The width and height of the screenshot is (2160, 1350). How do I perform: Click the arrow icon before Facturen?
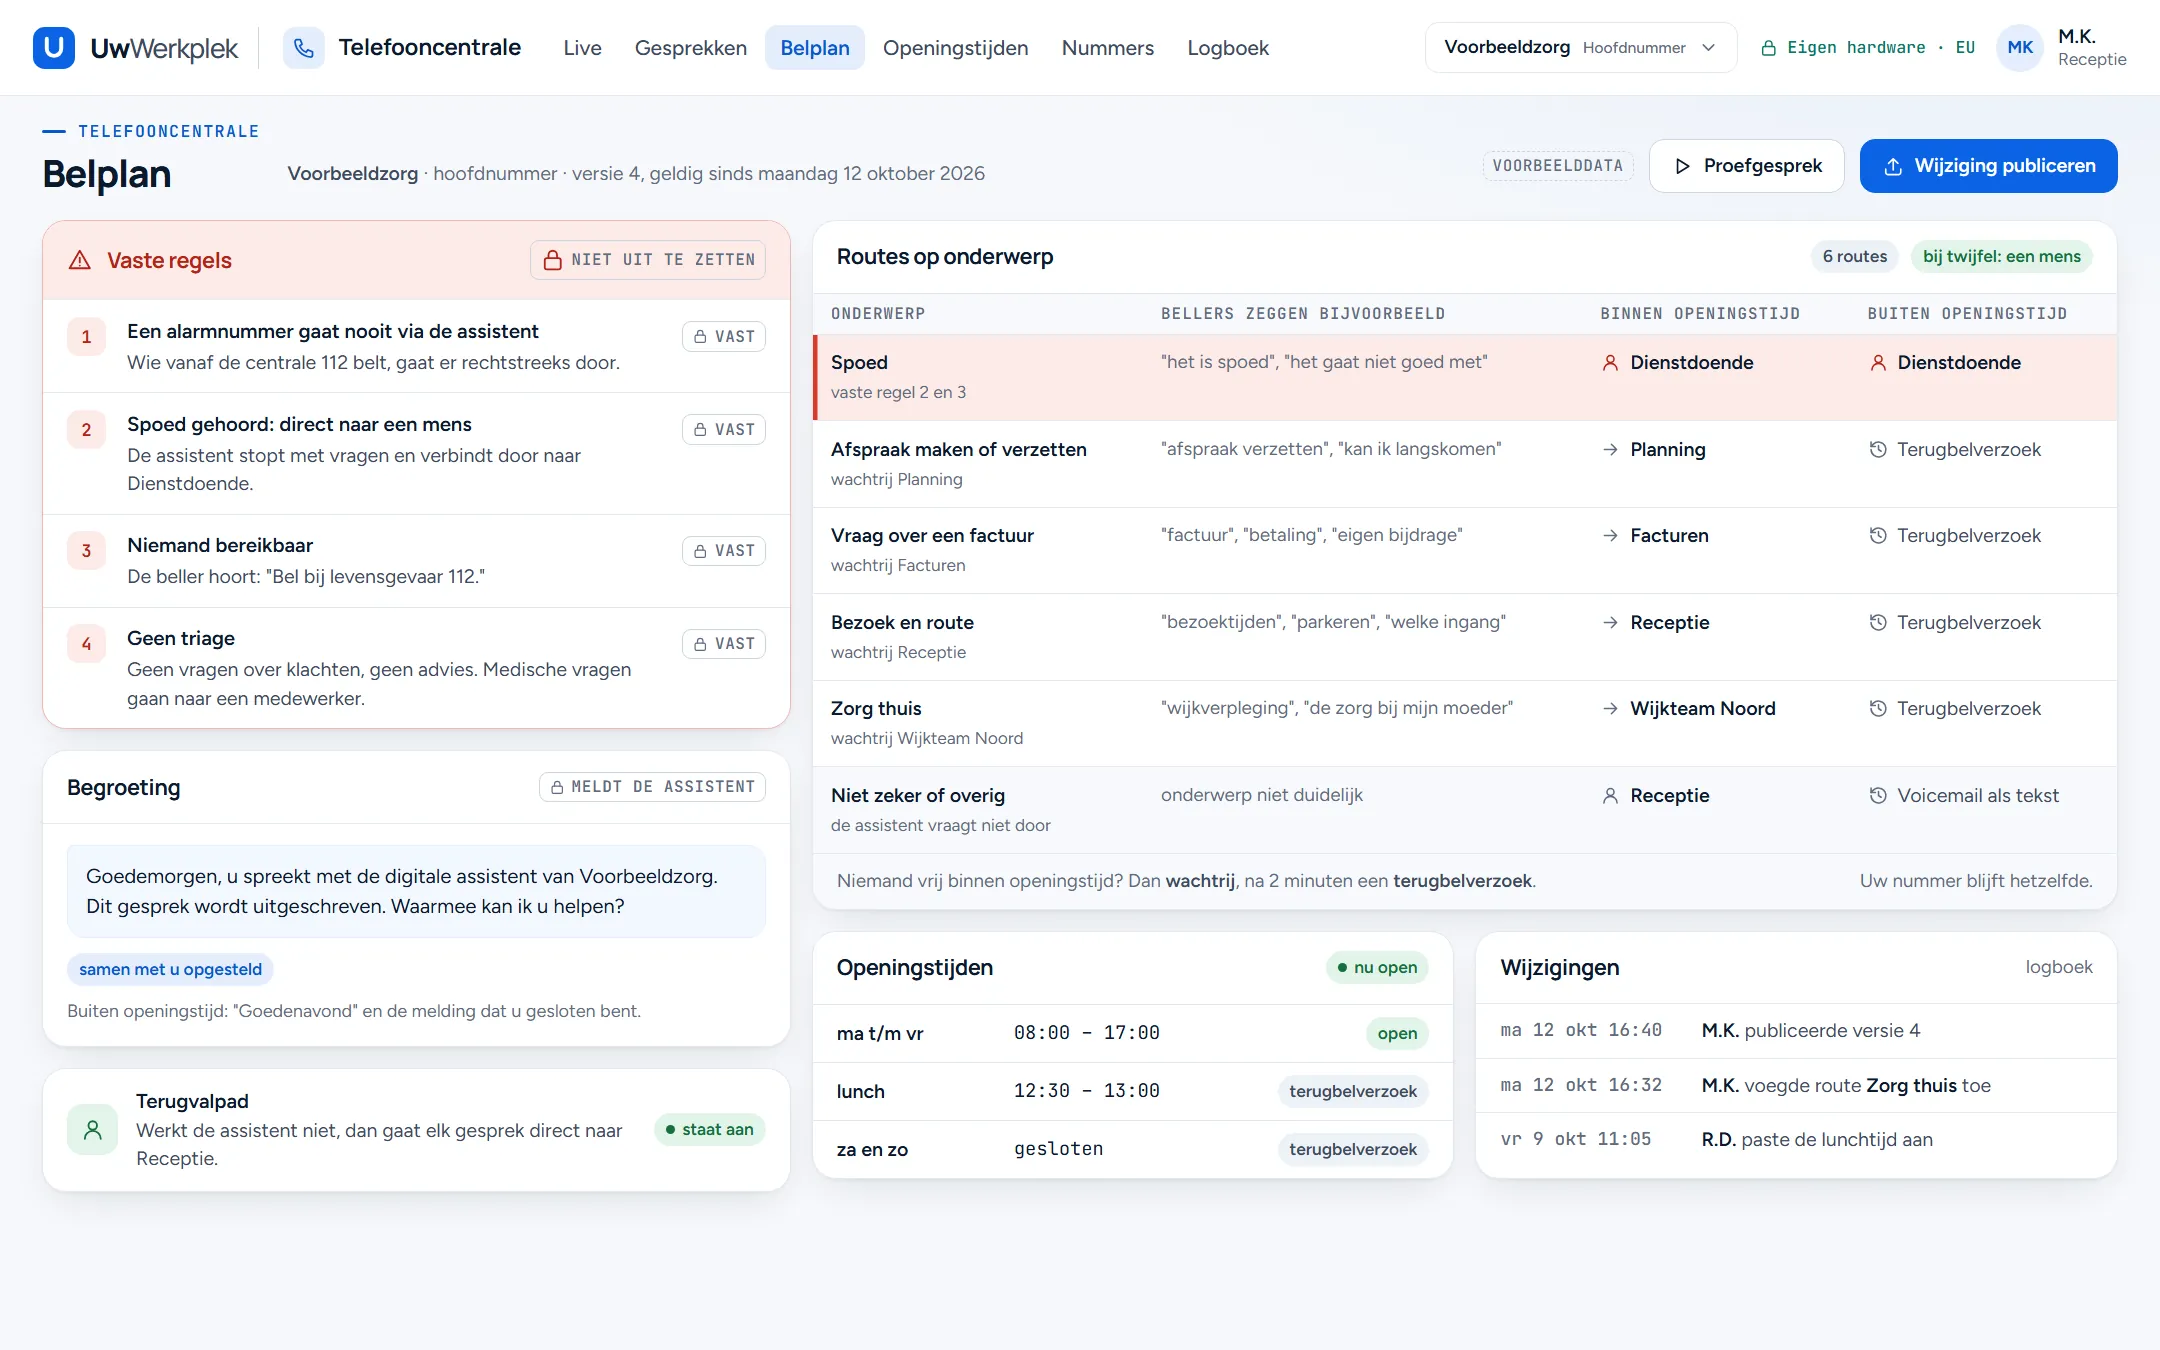coord(1610,536)
